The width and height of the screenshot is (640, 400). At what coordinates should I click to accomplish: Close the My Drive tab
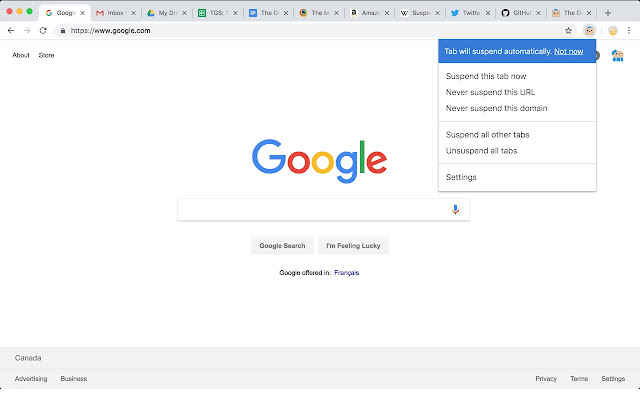point(184,13)
